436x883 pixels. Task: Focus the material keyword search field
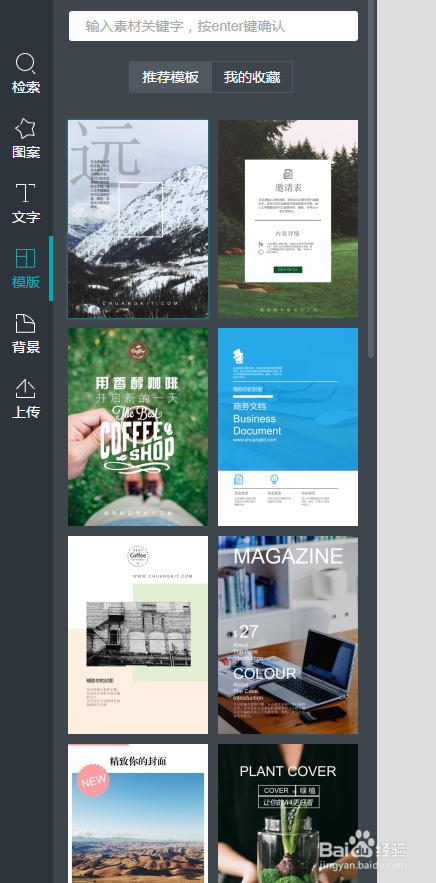click(213, 26)
